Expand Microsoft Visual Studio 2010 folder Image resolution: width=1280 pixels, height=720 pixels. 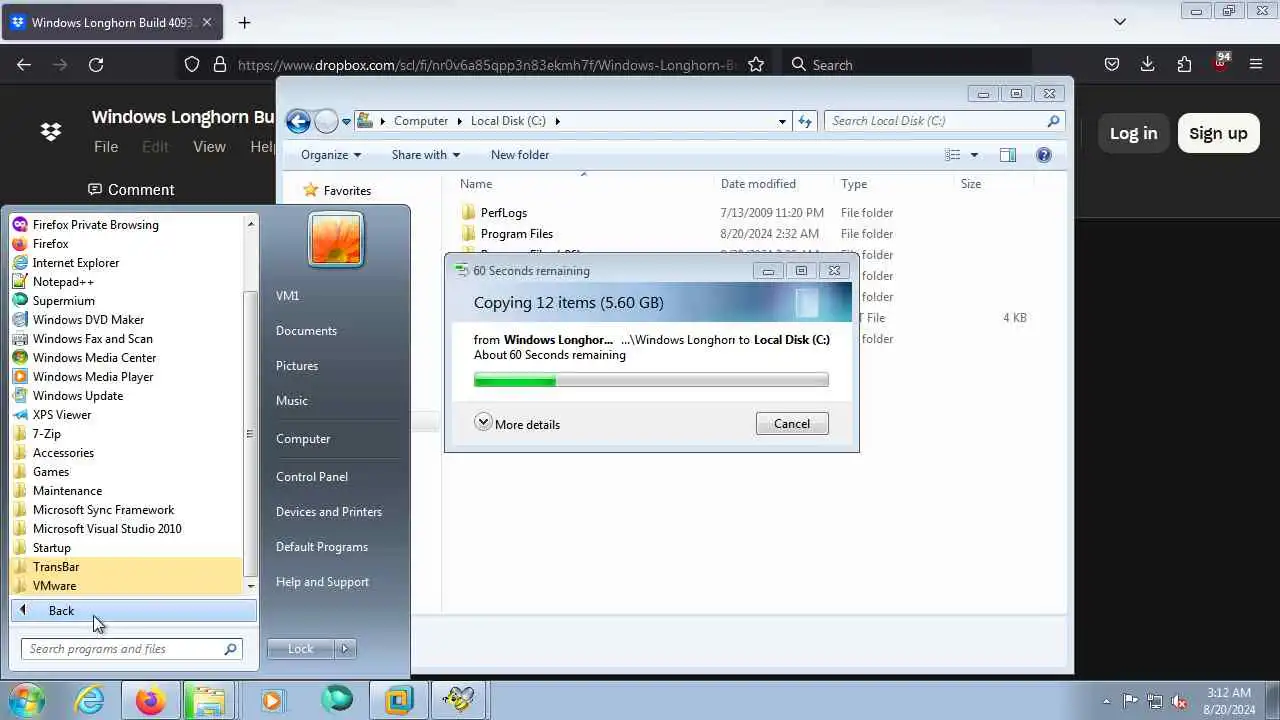click(x=107, y=529)
